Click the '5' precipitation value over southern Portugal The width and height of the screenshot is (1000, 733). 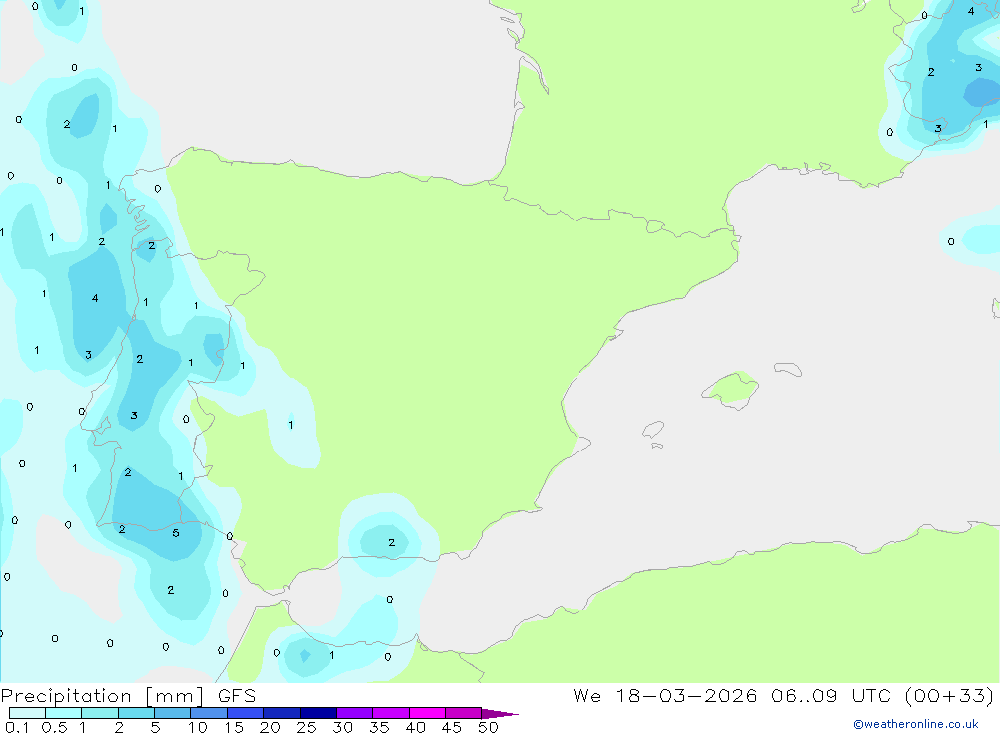(176, 533)
